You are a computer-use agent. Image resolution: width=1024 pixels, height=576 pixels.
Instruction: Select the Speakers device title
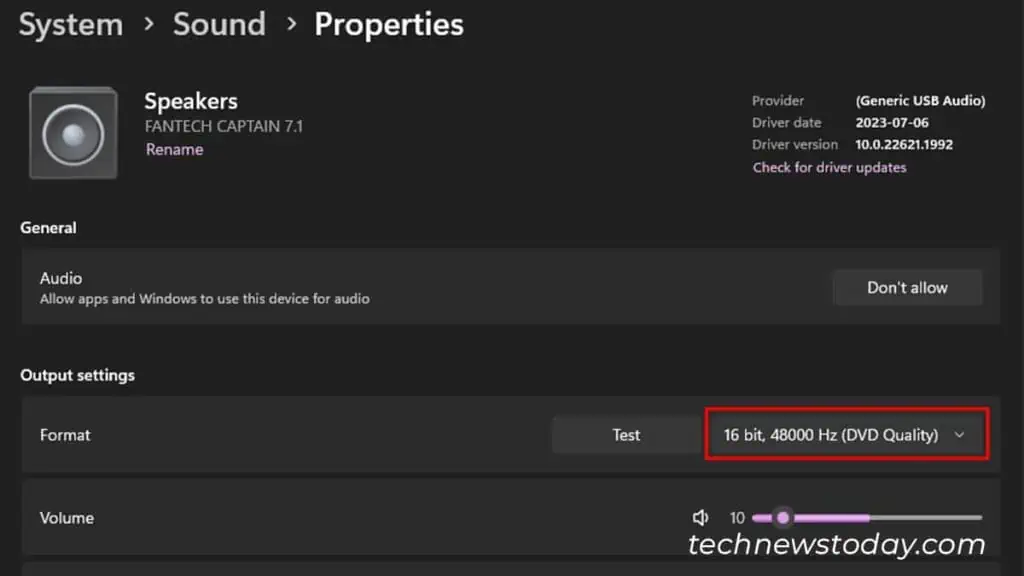pos(190,100)
